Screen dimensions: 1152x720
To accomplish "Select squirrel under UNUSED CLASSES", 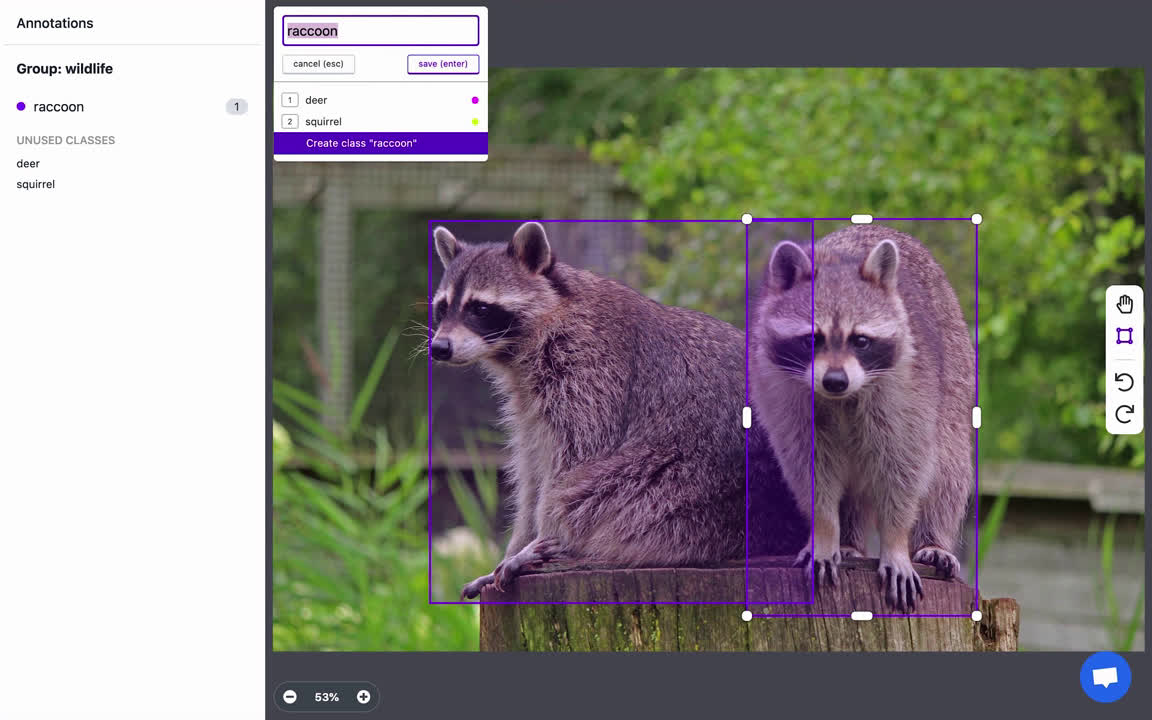I will (35, 184).
